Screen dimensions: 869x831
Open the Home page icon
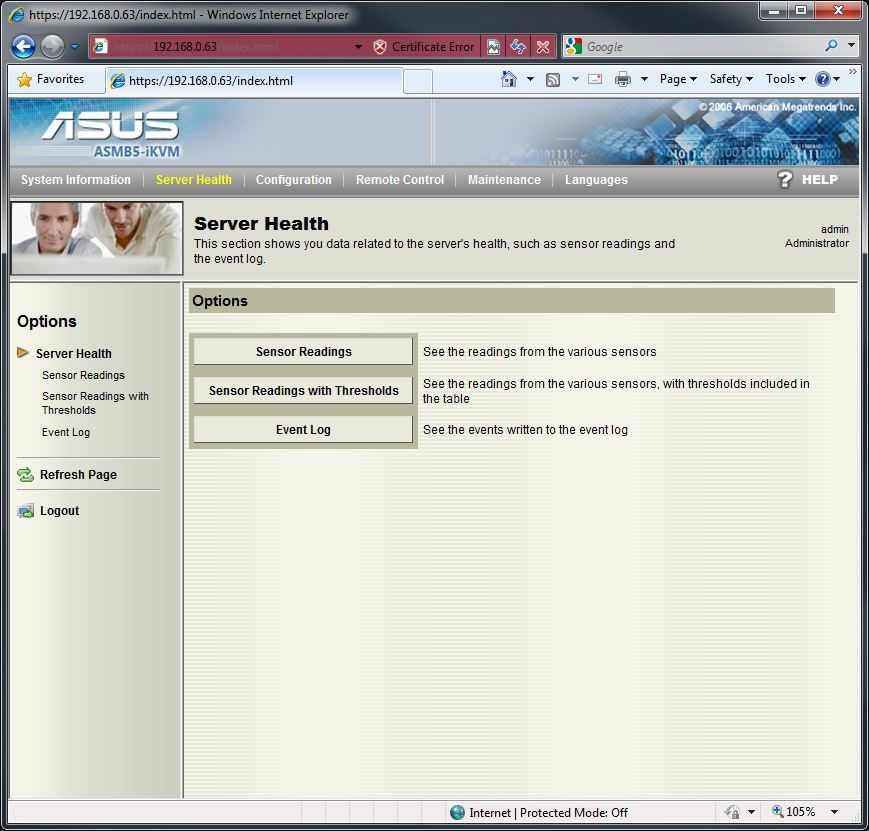[509, 79]
